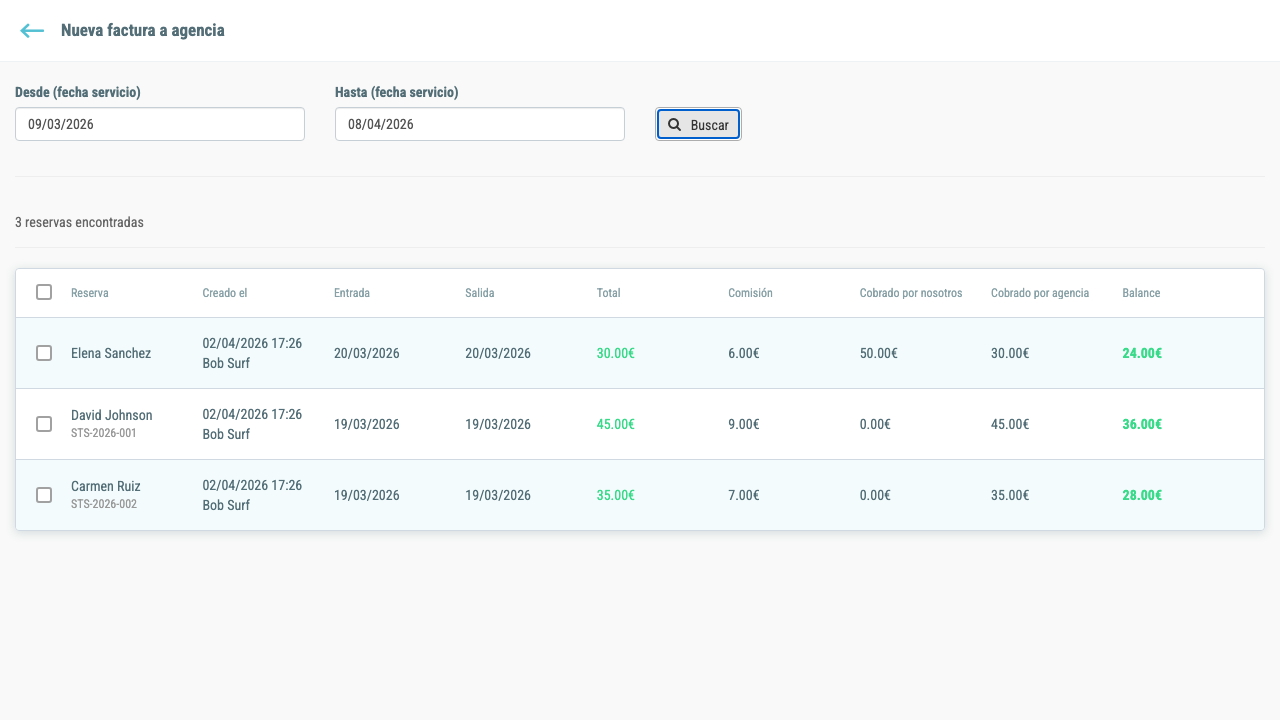Screen dimensions: 1280x720
Task: Click the Nueva factura a agencia title
Action: (143, 31)
